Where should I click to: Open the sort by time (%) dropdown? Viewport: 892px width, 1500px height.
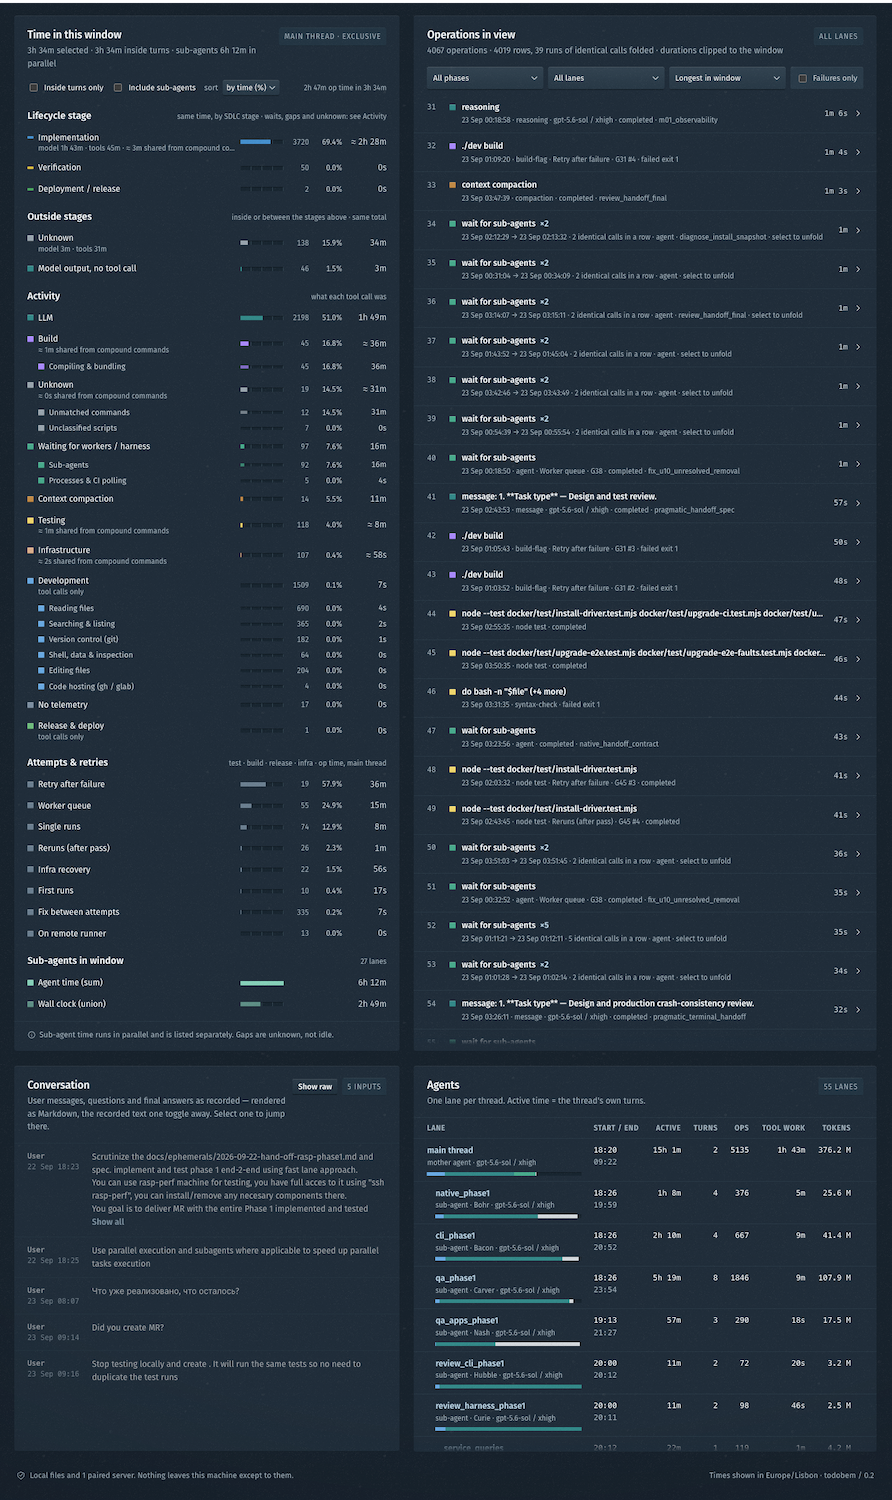[251, 88]
